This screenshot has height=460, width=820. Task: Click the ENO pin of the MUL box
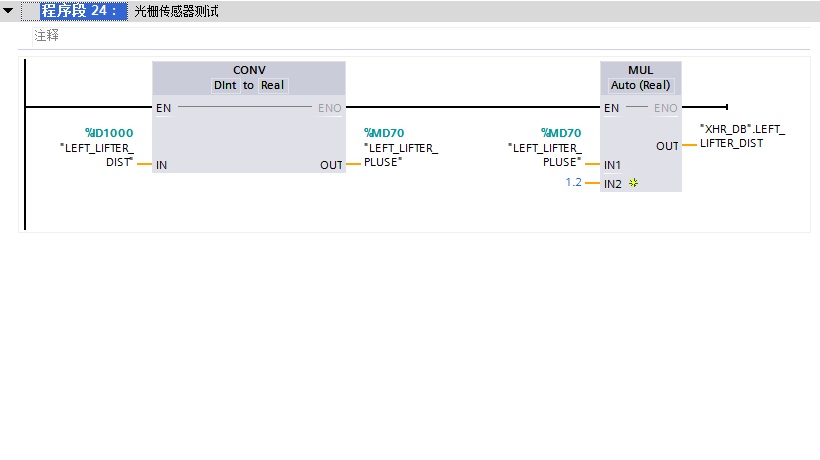coord(665,108)
